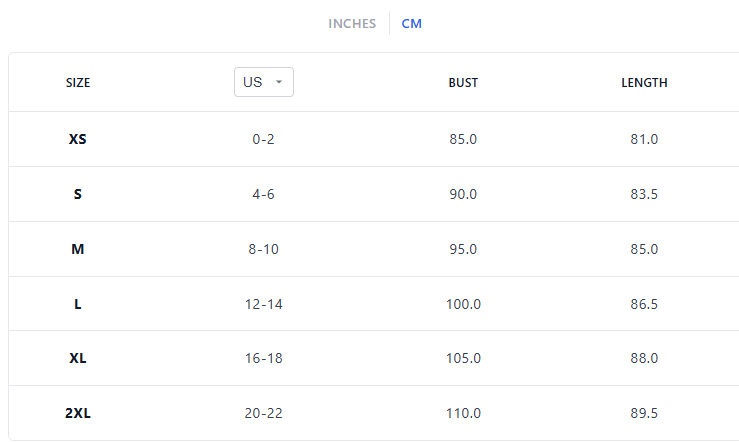Select the XS size row label
Viewport: 739px width, 442px height.
point(78,139)
